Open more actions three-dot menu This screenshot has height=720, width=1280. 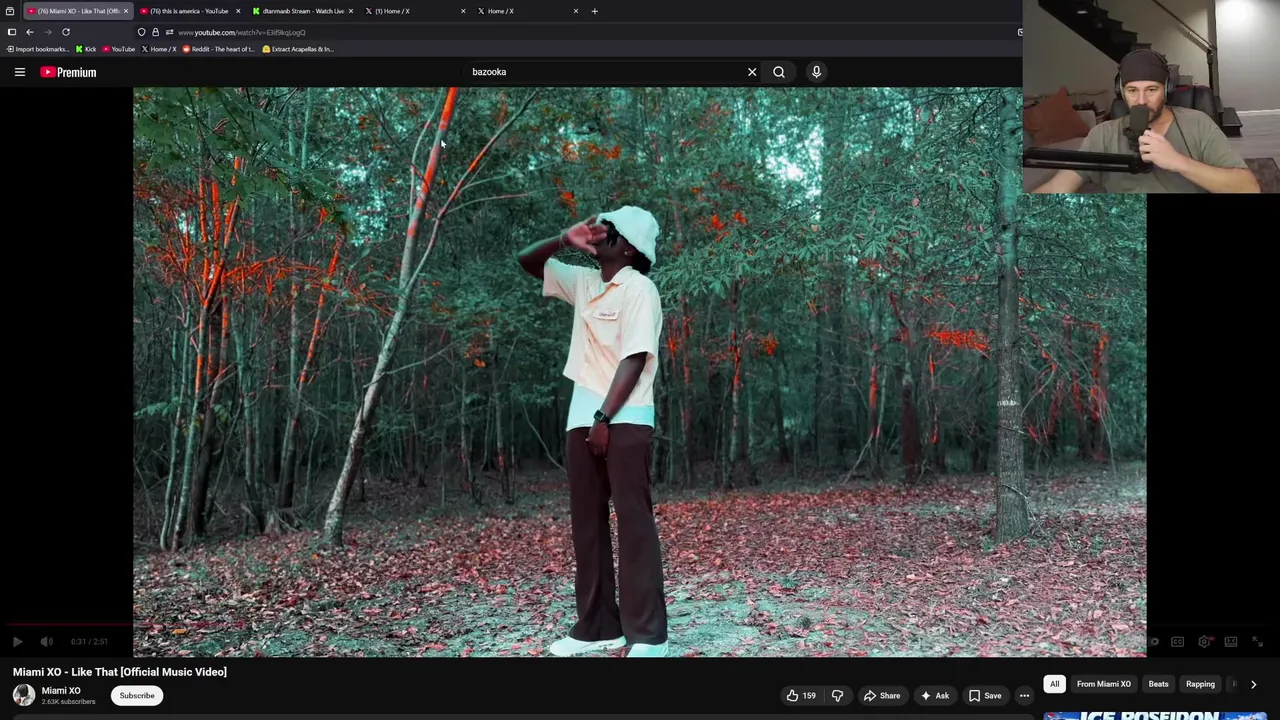pyautogui.click(x=1024, y=696)
